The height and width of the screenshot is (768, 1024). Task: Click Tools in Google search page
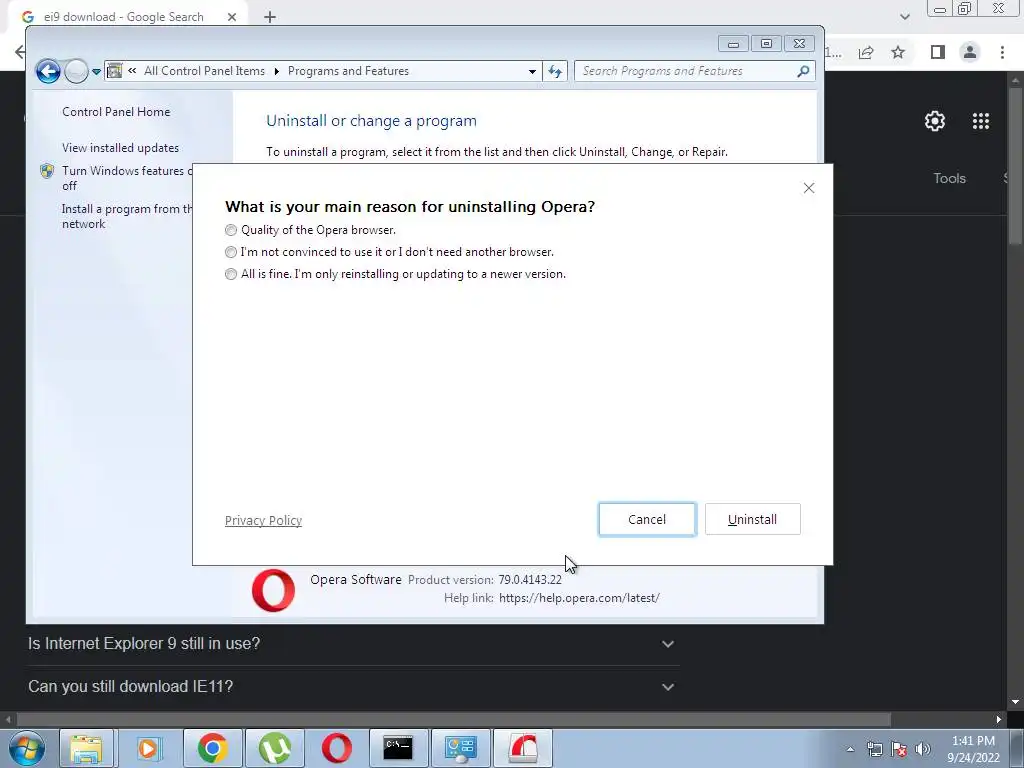pos(949,178)
